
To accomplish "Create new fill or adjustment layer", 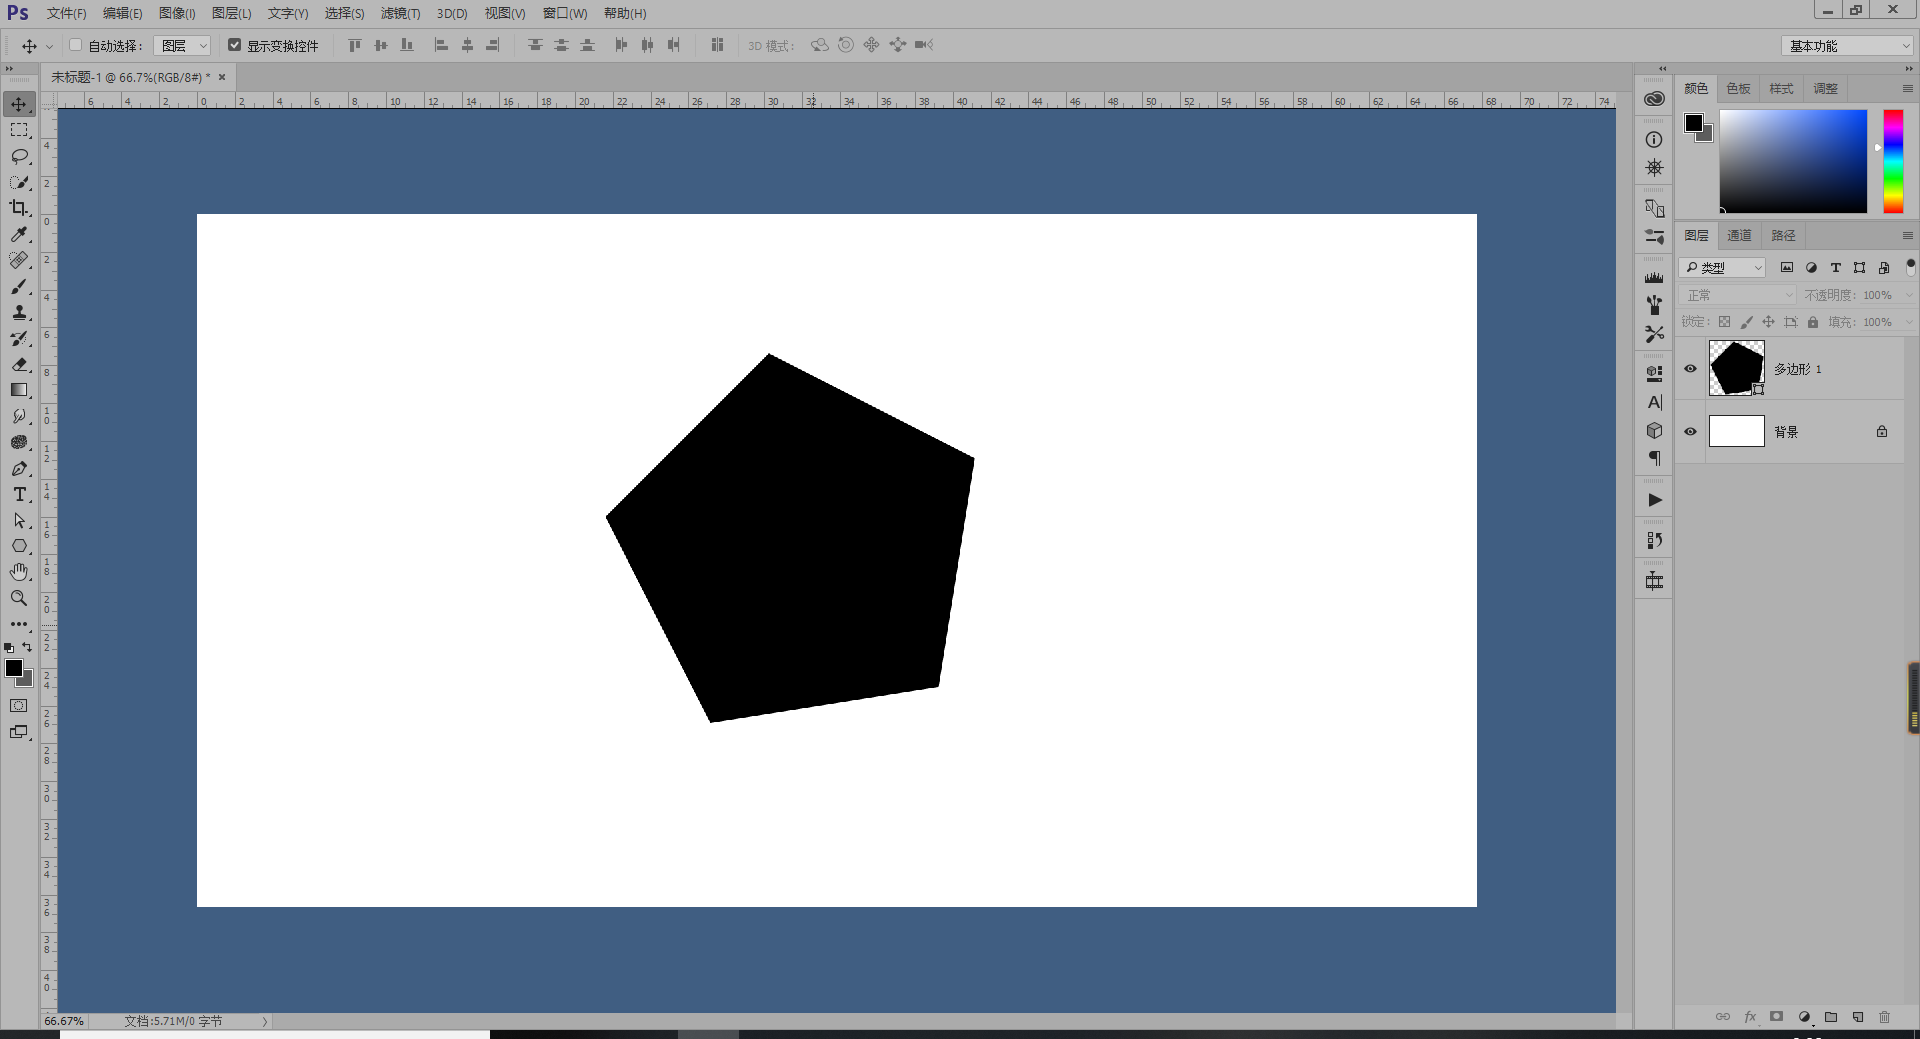I will coord(1804,1017).
